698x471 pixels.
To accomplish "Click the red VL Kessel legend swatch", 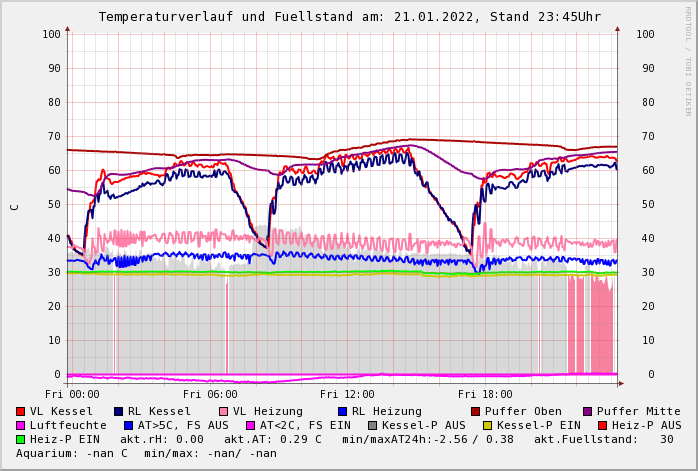I will [21, 411].
